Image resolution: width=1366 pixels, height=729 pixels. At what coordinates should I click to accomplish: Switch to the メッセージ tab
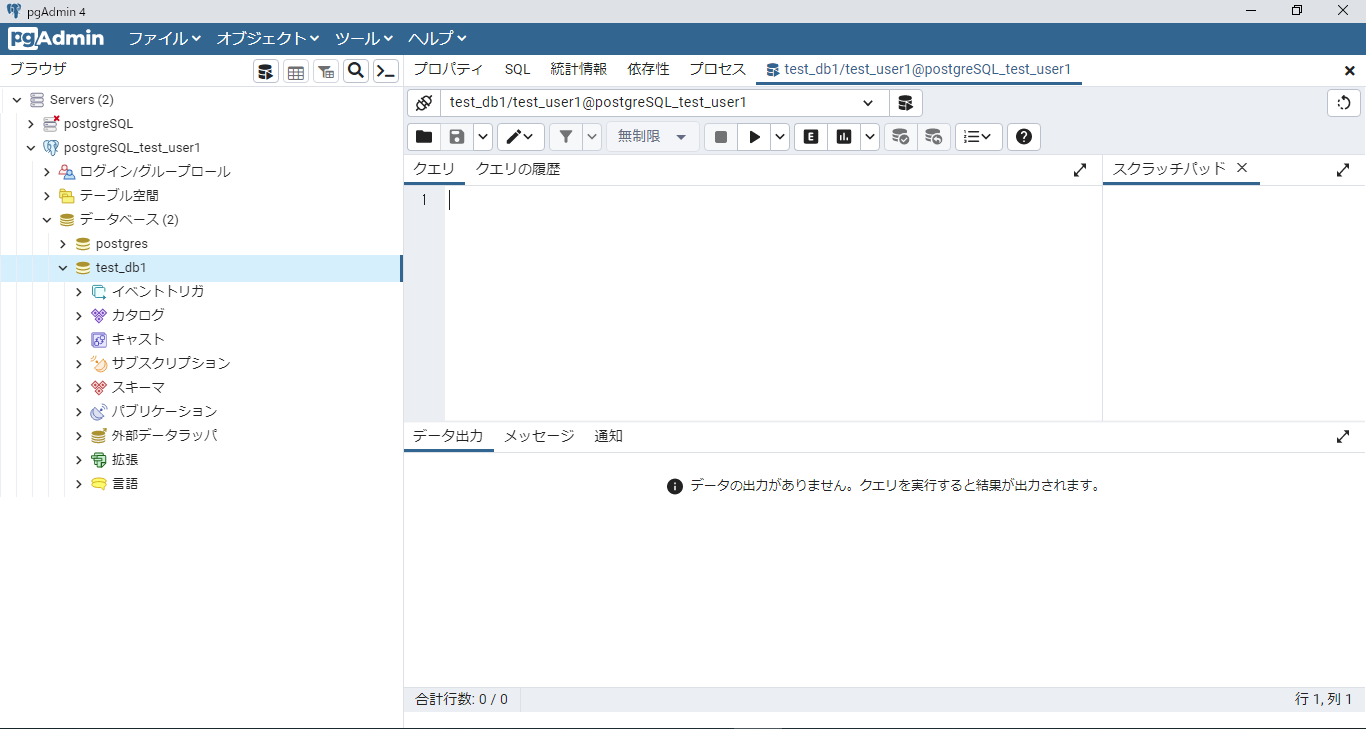coord(539,436)
